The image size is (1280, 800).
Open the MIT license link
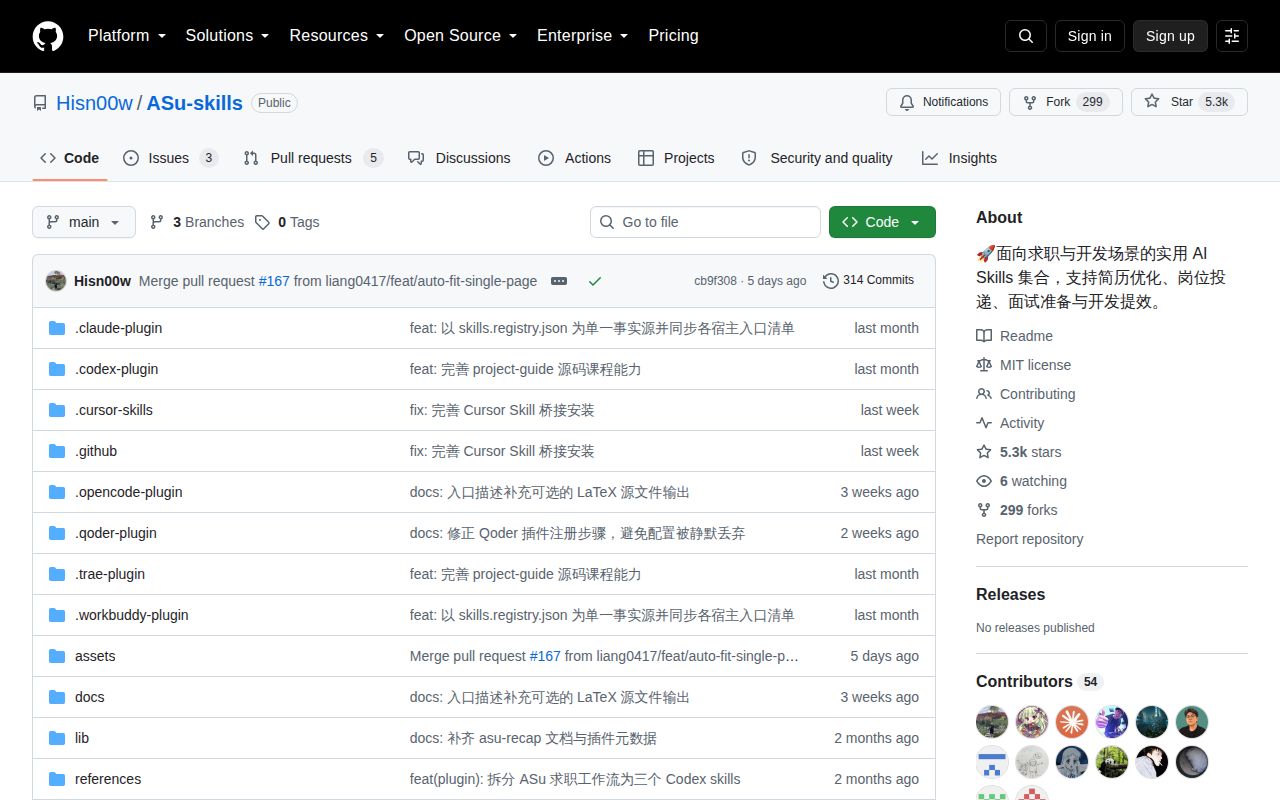point(1023,365)
